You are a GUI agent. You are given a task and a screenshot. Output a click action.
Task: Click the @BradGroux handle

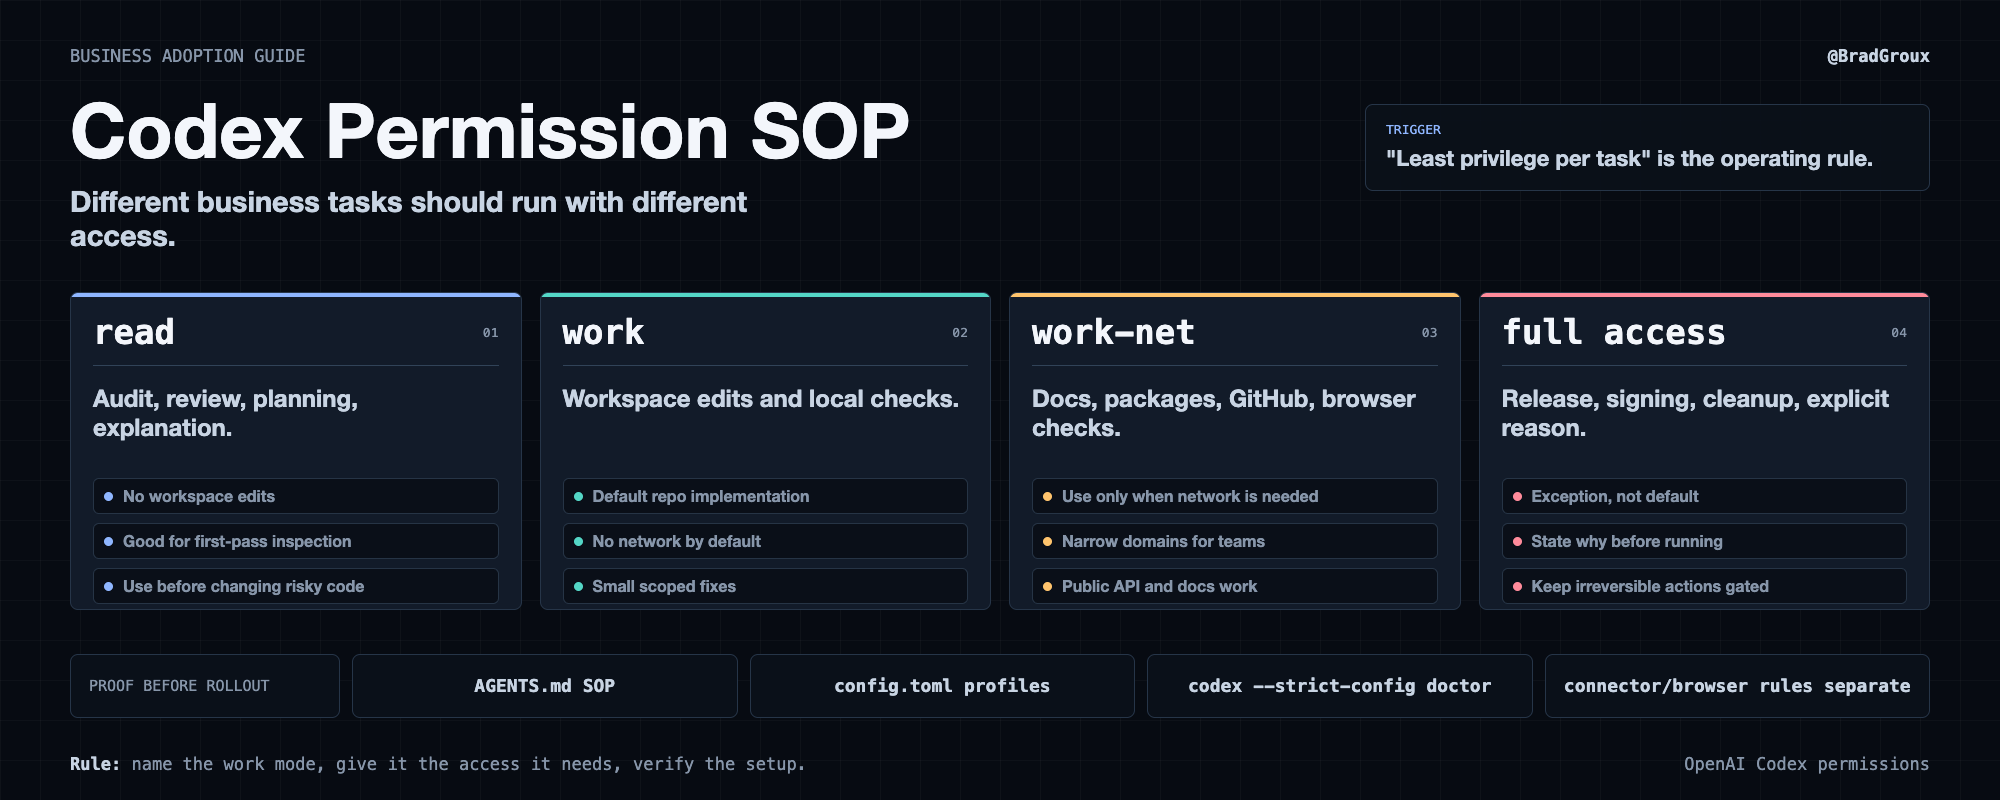[1878, 56]
